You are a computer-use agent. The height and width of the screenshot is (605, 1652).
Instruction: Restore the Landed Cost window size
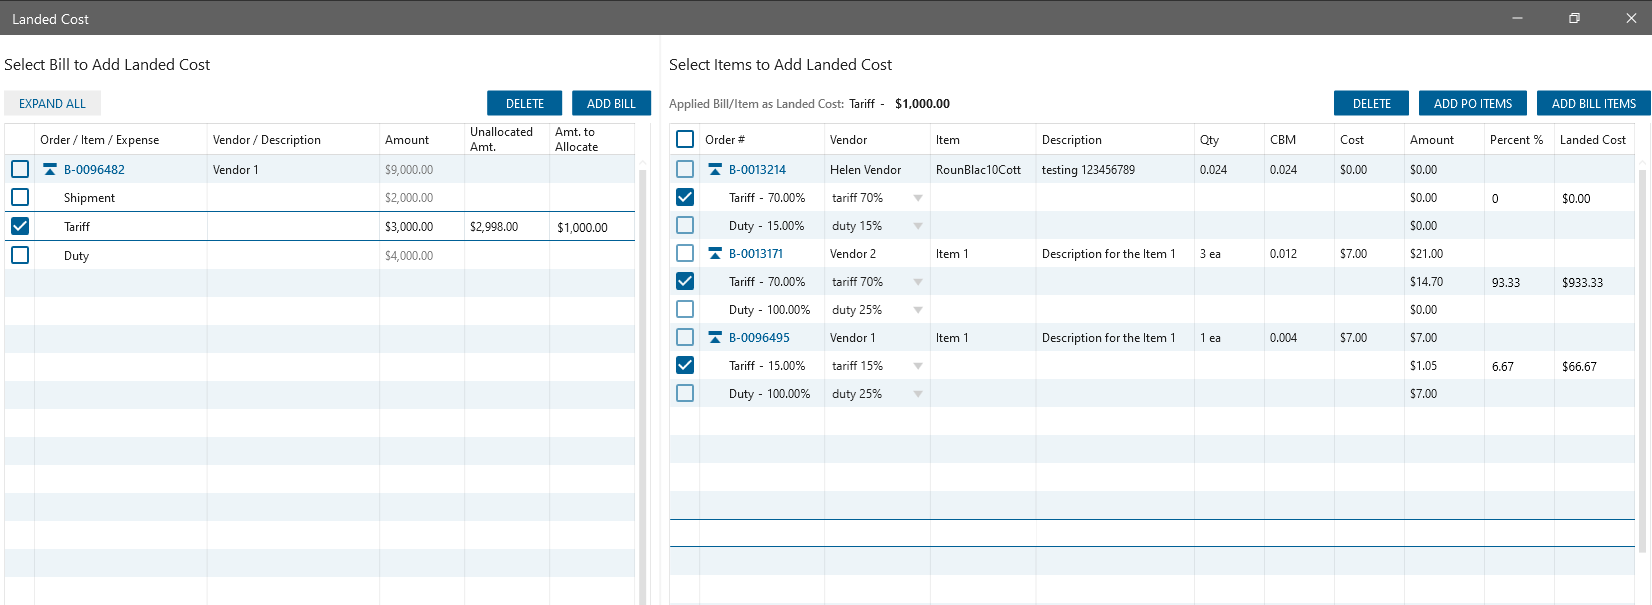pyautogui.click(x=1574, y=18)
